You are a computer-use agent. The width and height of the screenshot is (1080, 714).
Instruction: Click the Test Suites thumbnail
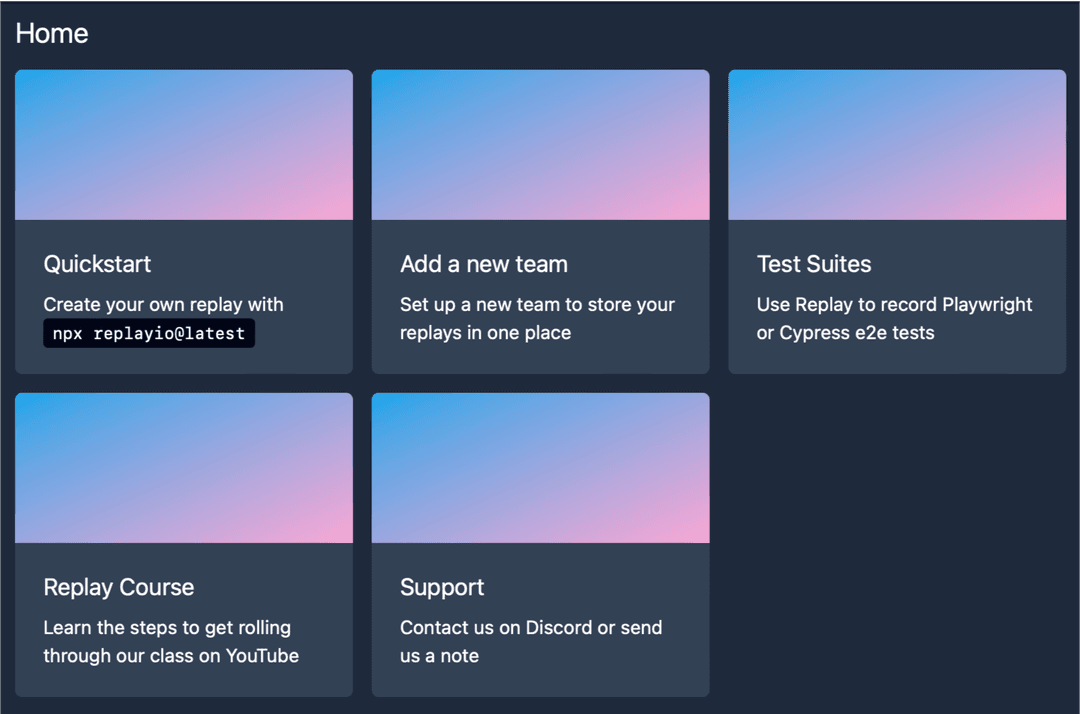pyautogui.click(x=897, y=144)
